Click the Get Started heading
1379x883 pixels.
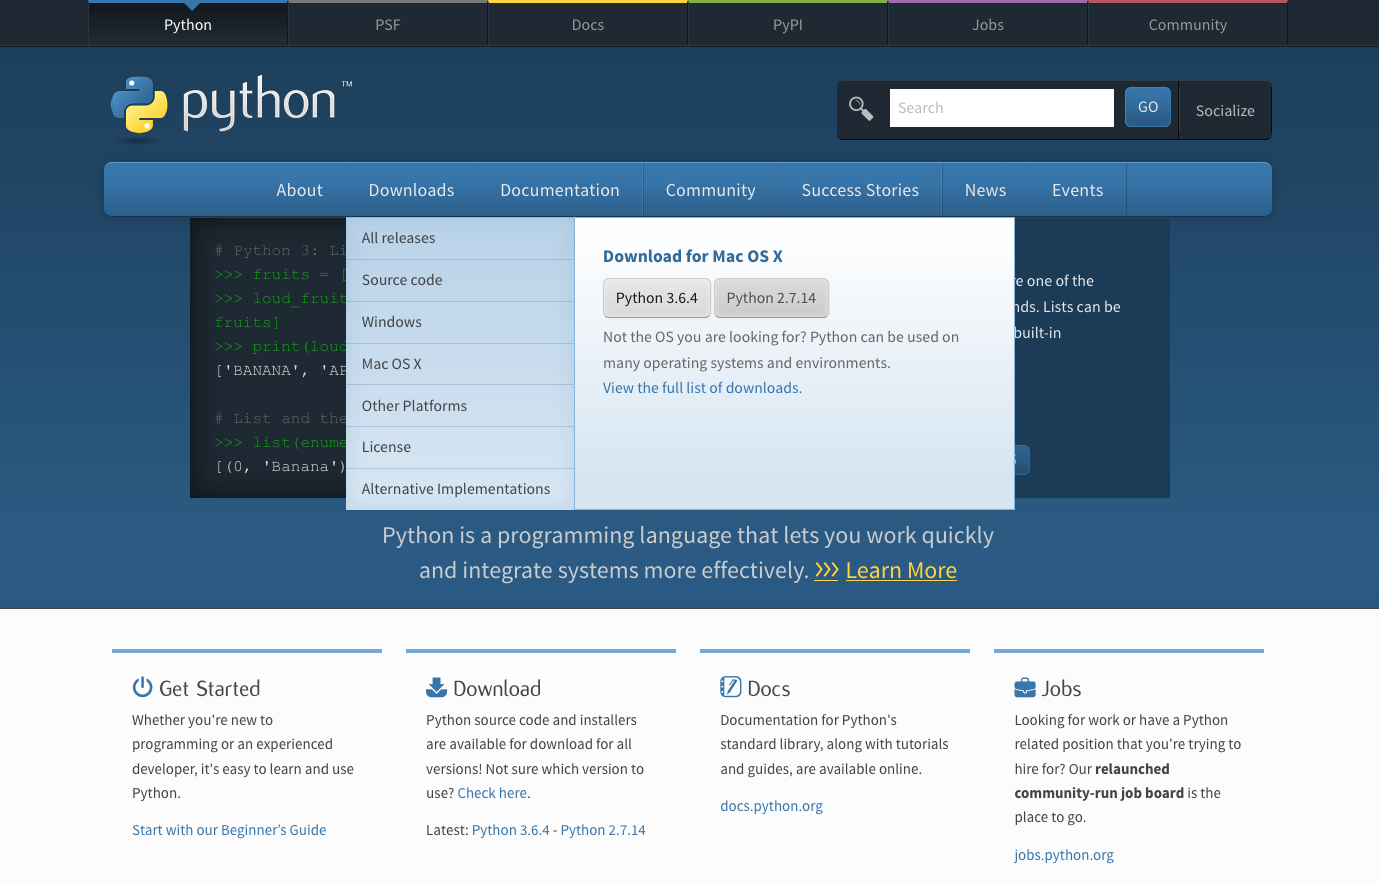[209, 688]
